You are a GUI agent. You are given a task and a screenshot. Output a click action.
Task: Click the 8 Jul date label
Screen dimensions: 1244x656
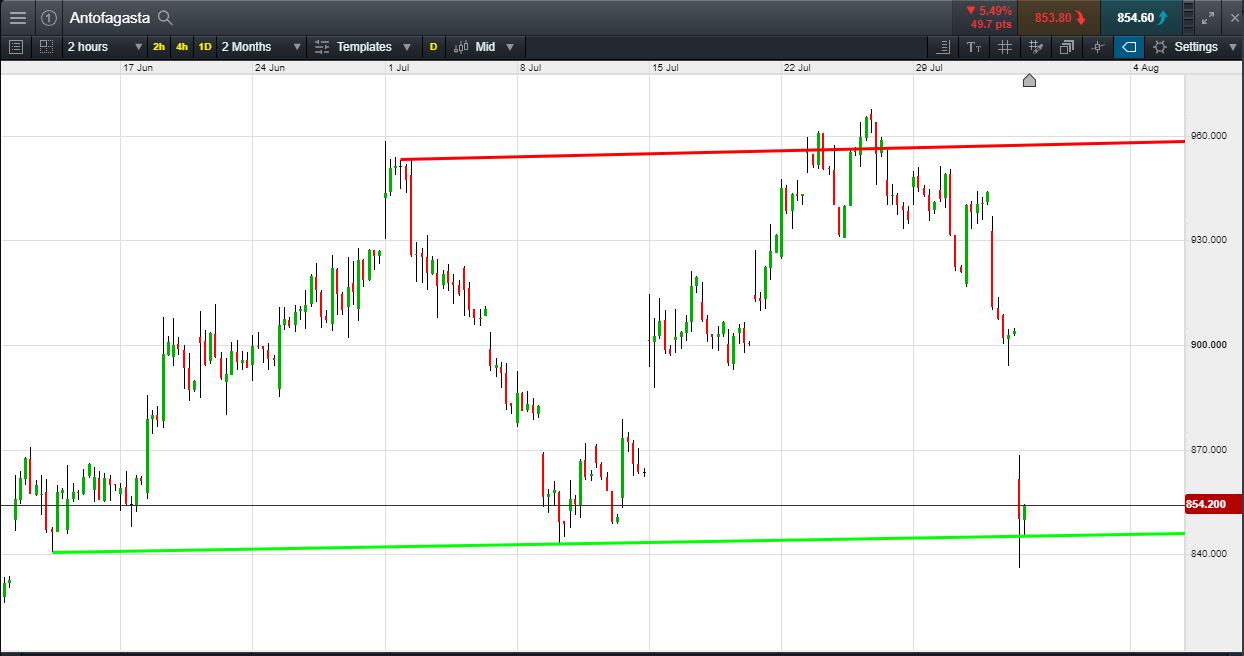(531, 68)
